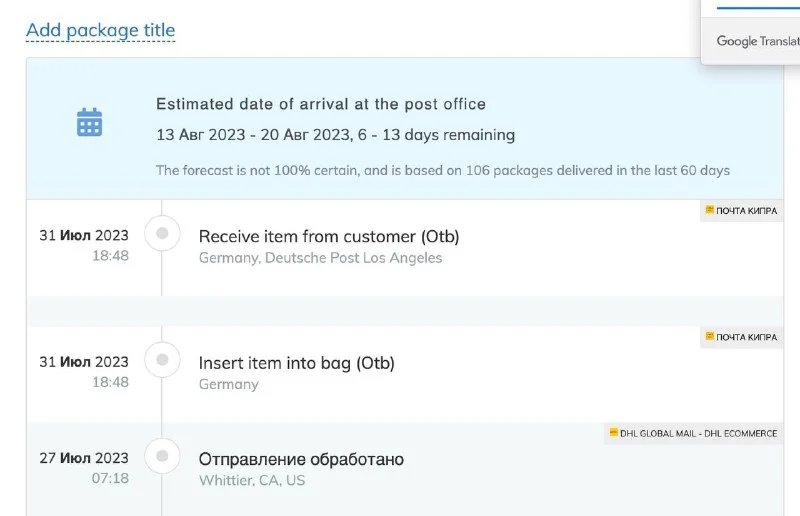
Task: Click the Google Translate logo
Action: coord(757,42)
